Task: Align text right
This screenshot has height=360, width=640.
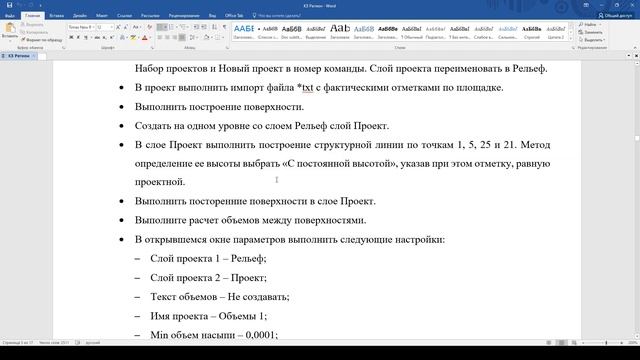Action: coord(175,38)
